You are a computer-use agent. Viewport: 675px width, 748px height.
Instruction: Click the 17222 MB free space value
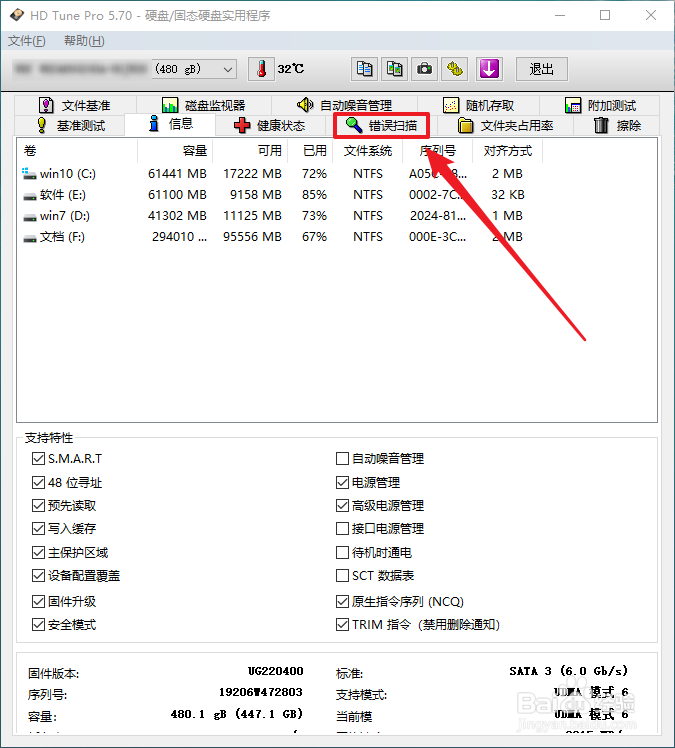252,174
